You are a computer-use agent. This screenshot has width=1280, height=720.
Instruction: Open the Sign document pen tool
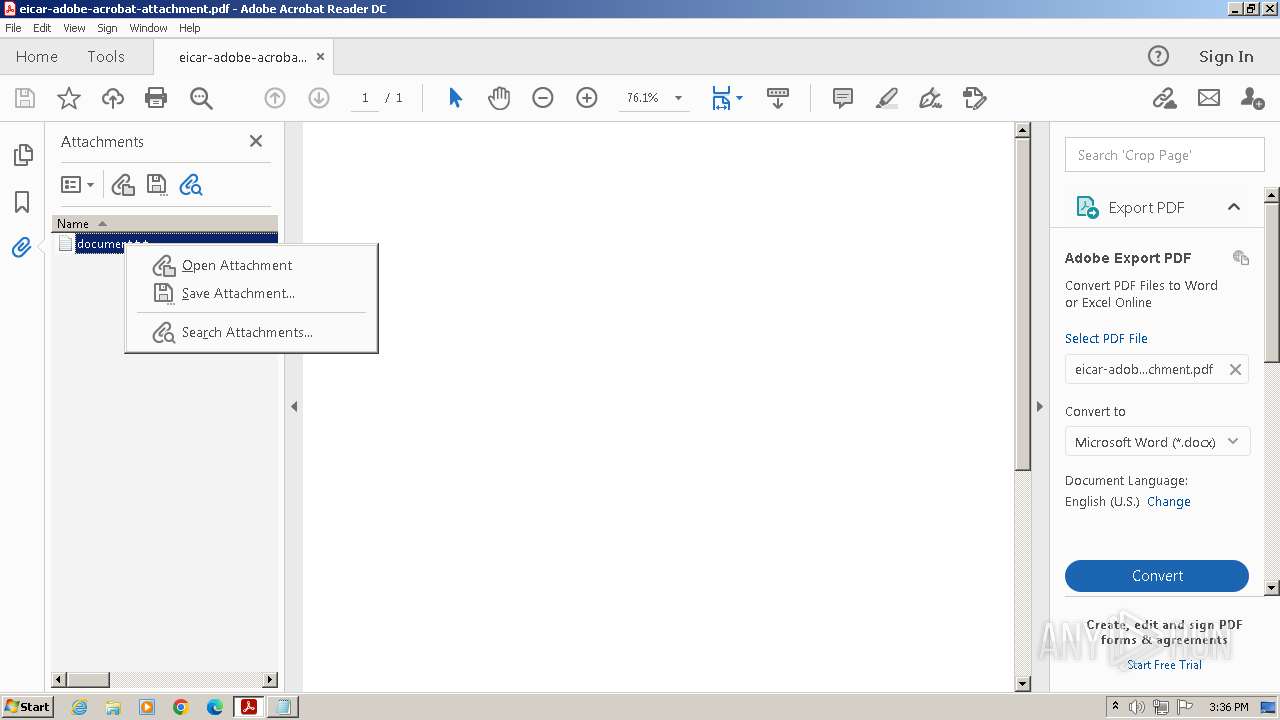pos(931,98)
